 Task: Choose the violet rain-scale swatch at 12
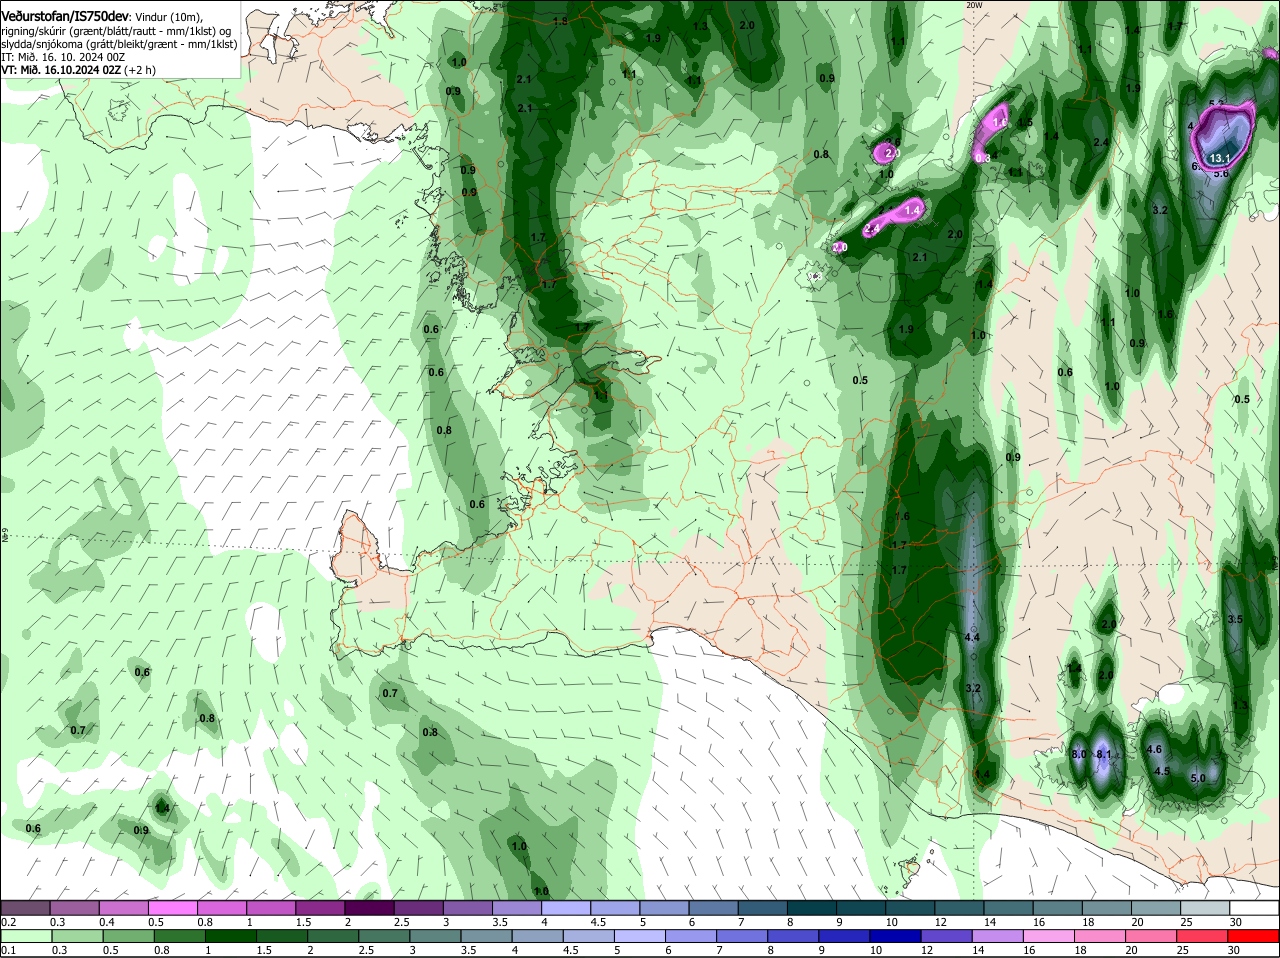pyautogui.click(x=947, y=936)
